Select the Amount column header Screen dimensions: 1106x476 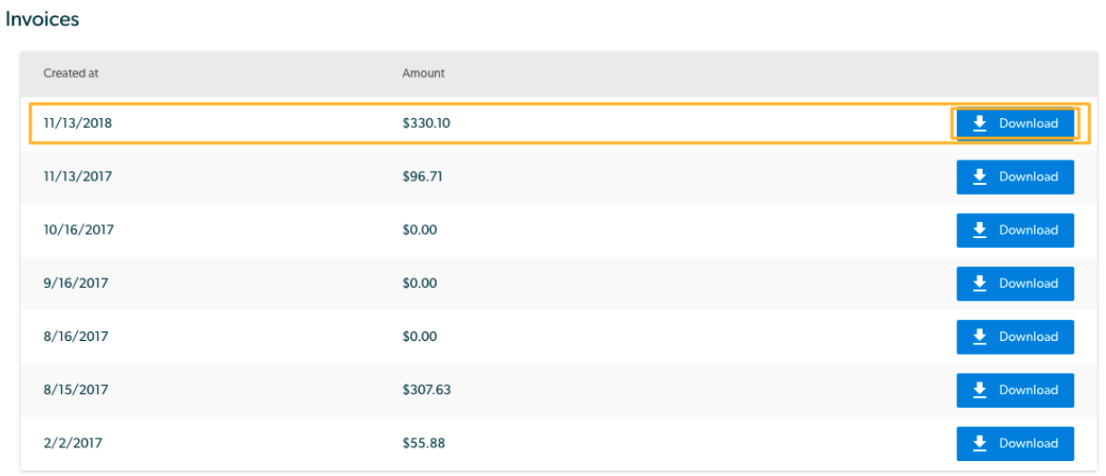(423, 73)
